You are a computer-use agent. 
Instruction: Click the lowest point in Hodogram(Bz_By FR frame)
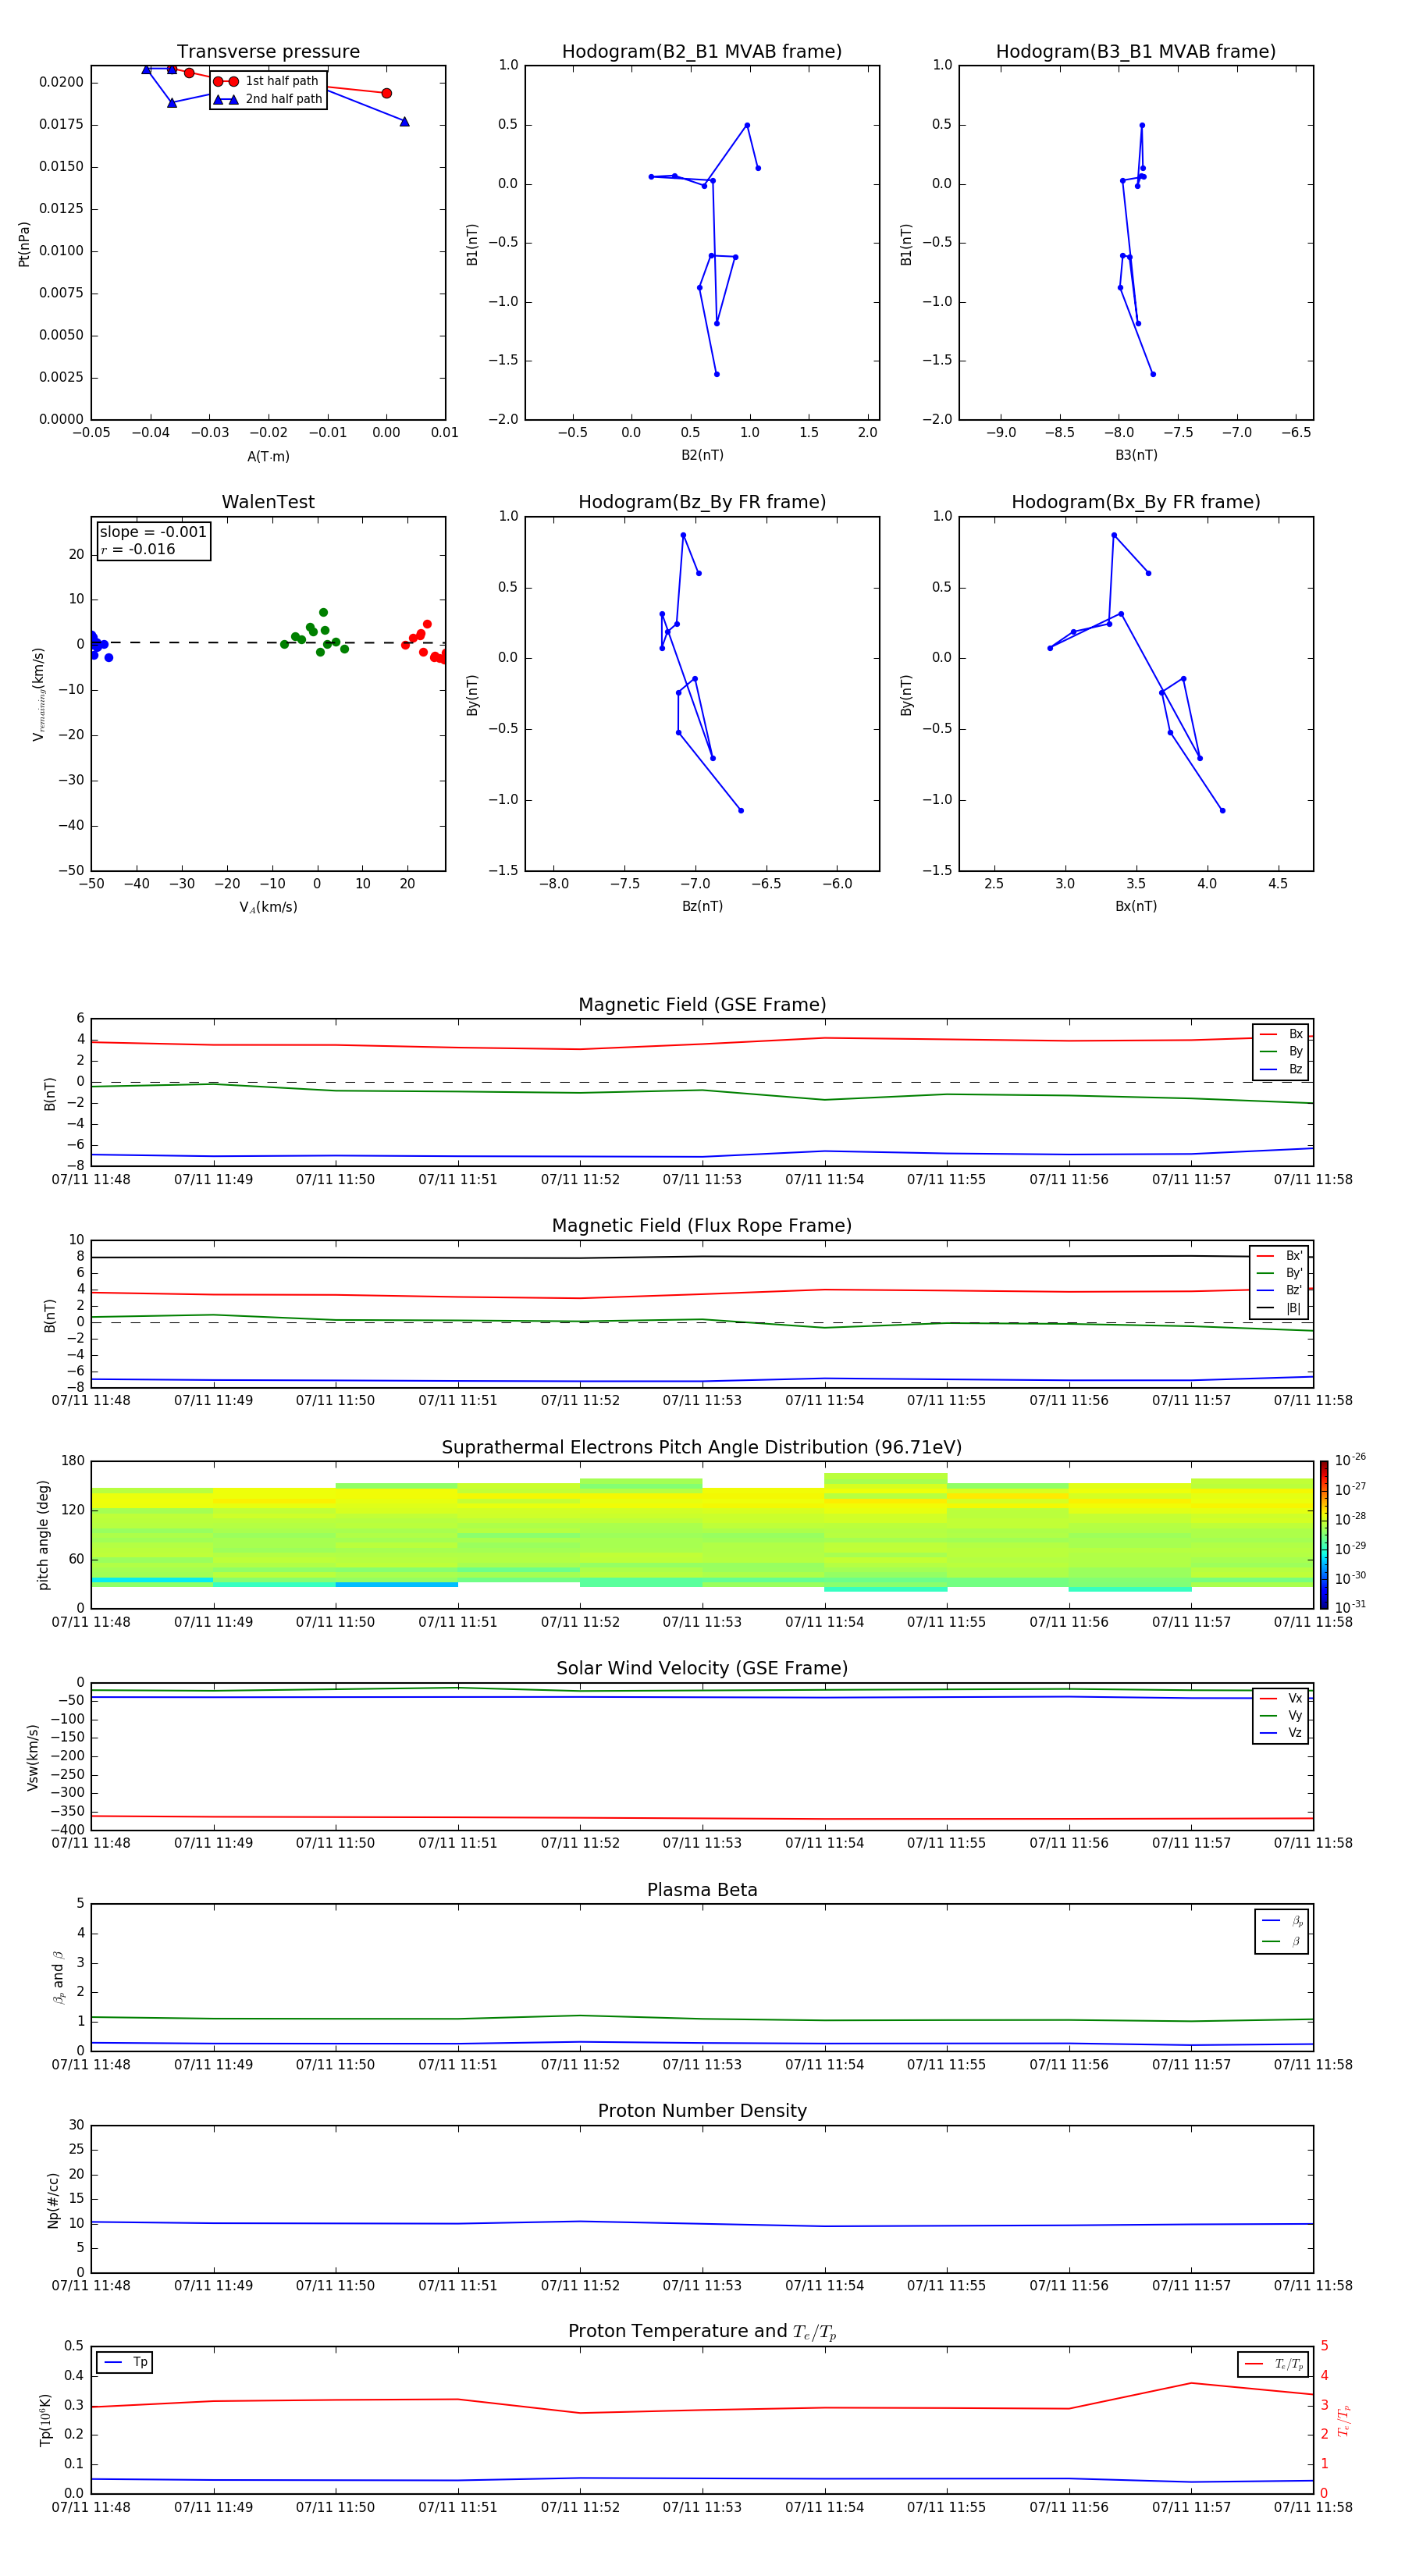[741, 810]
